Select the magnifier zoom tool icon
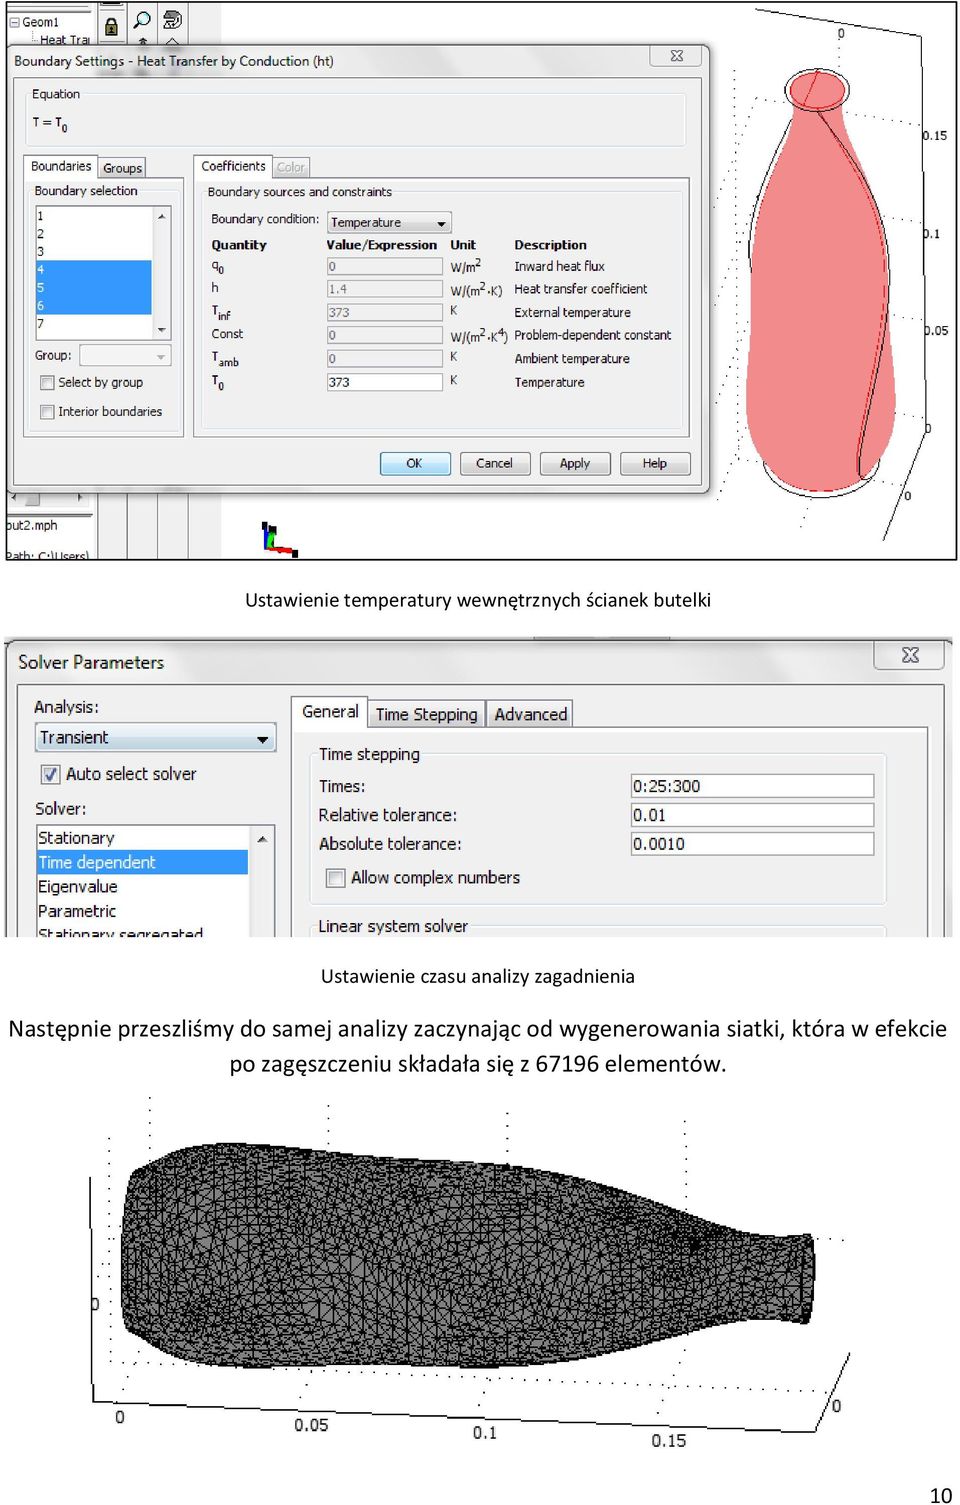The image size is (960, 1505). click(x=142, y=20)
